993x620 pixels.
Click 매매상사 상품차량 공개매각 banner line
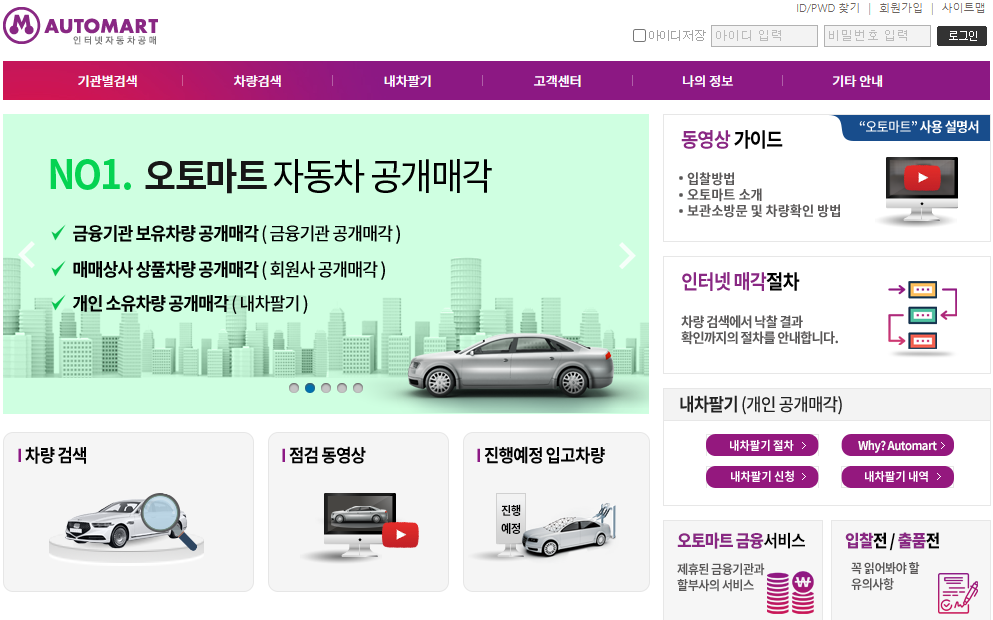pos(229,270)
